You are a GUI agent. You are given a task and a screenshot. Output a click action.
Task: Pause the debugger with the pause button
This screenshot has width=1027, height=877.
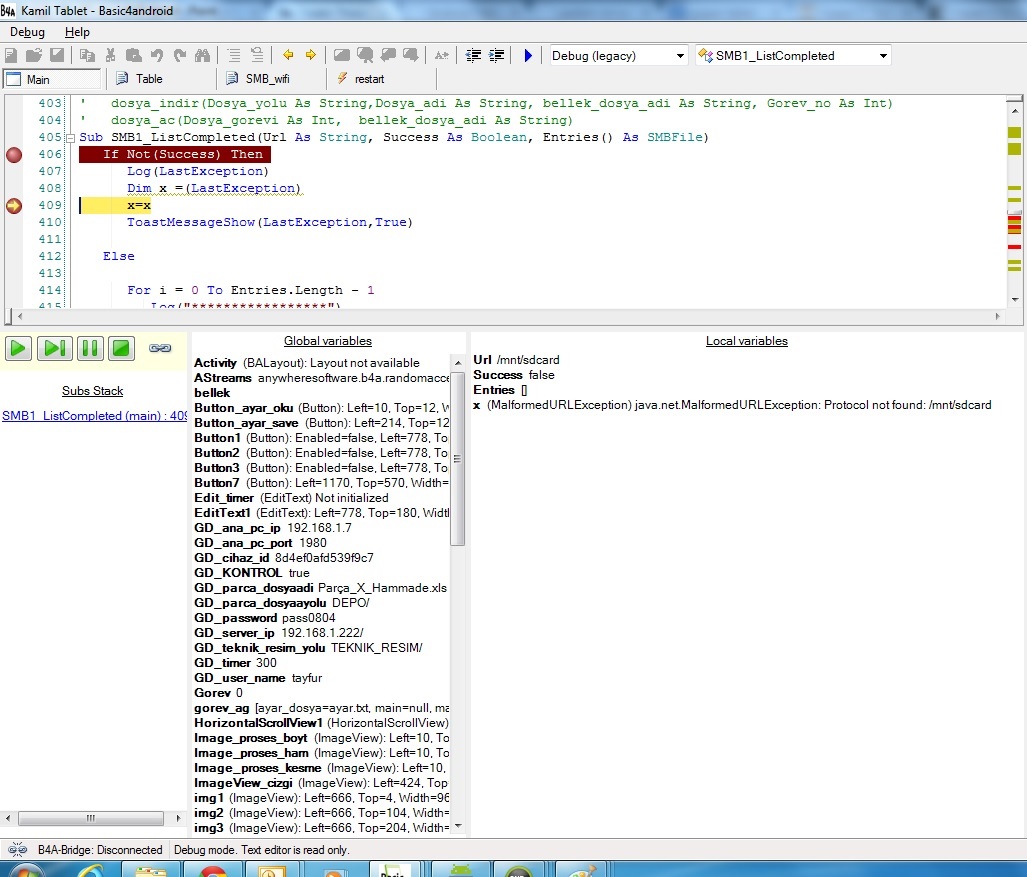[89, 348]
